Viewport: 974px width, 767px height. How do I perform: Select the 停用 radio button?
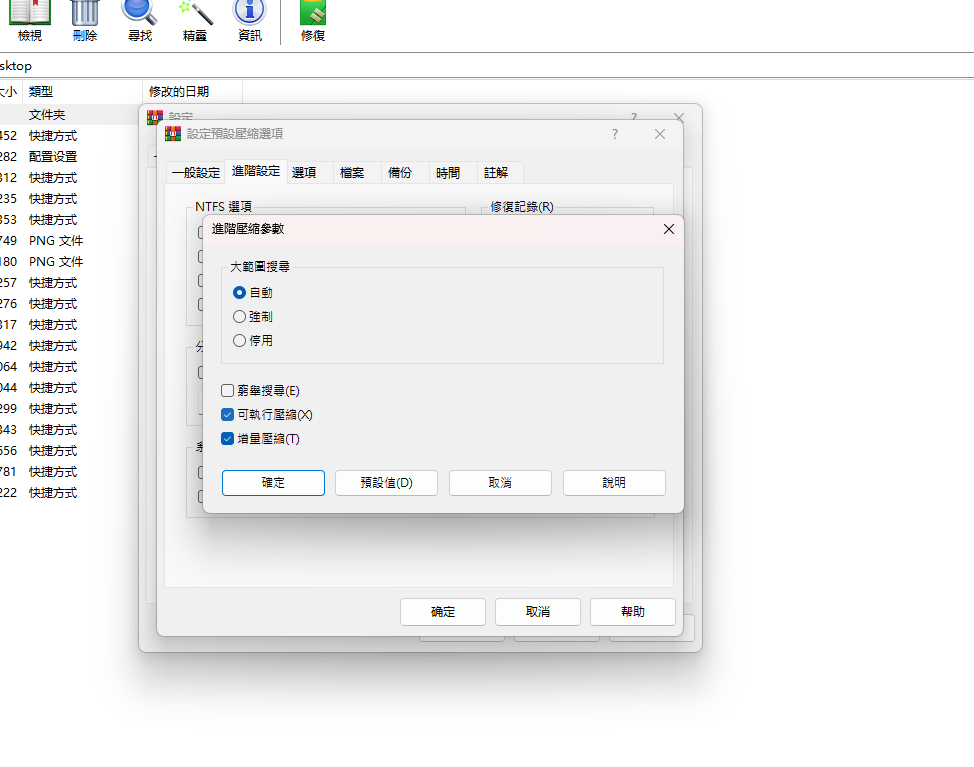coord(239,340)
